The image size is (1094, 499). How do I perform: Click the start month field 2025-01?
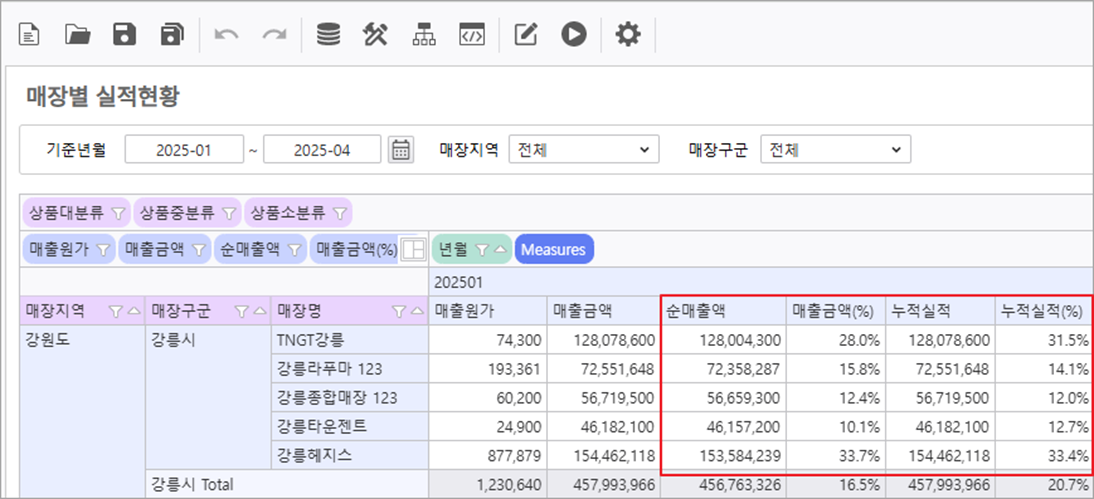[x=184, y=150]
